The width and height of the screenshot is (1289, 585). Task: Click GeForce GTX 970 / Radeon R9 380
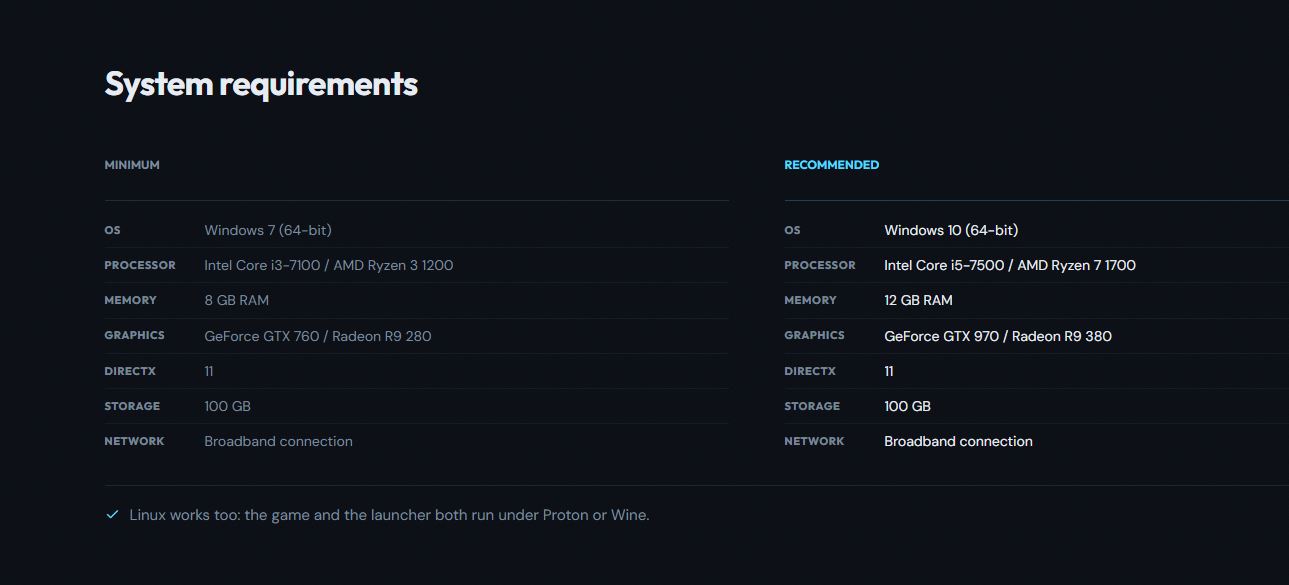[x=998, y=336]
